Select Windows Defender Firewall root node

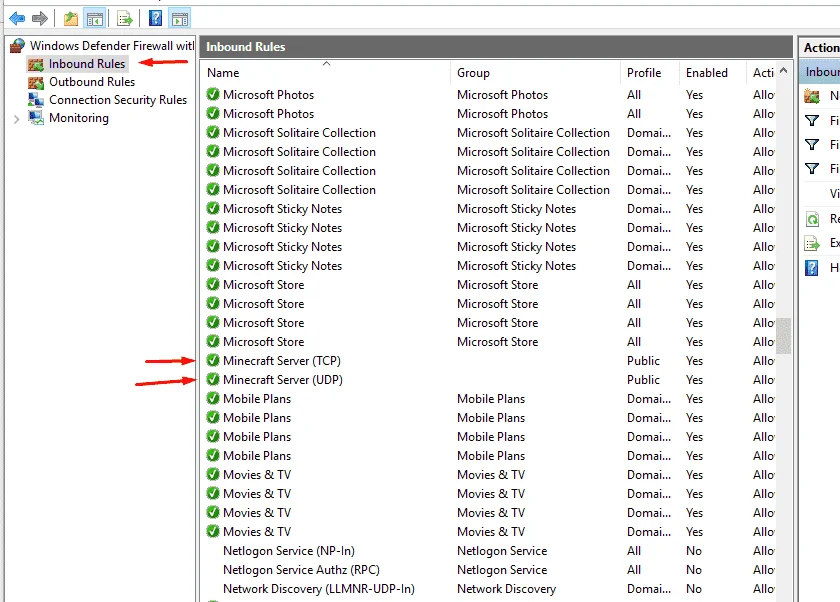(x=102, y=46)
